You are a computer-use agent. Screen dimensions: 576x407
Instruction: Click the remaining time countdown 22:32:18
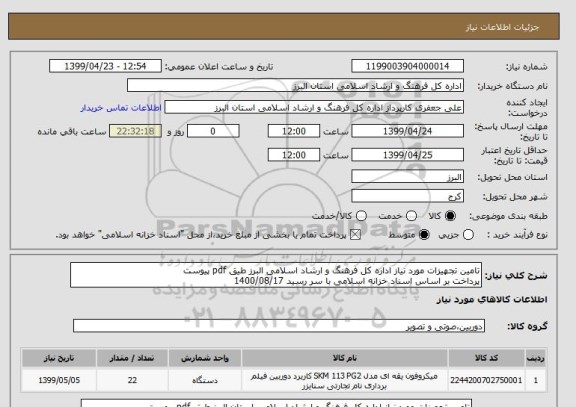(135, 131)
